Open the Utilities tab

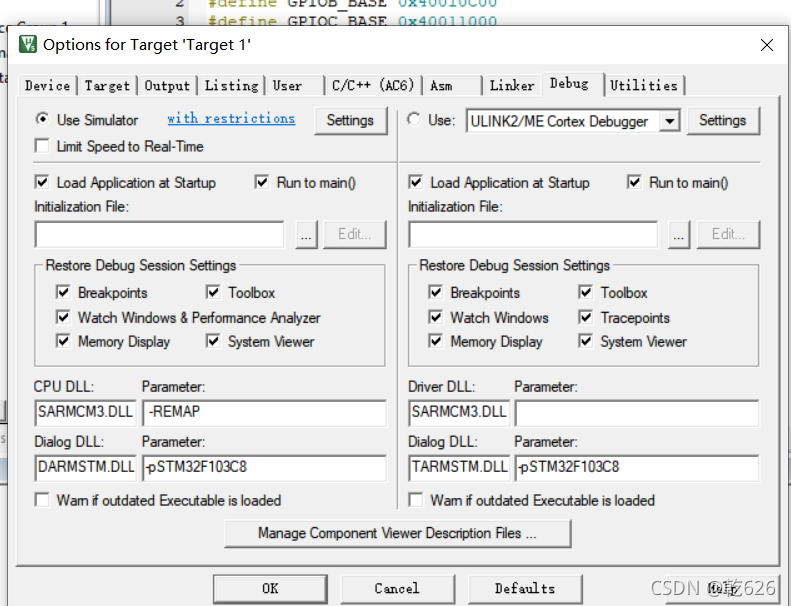[644, 85]
